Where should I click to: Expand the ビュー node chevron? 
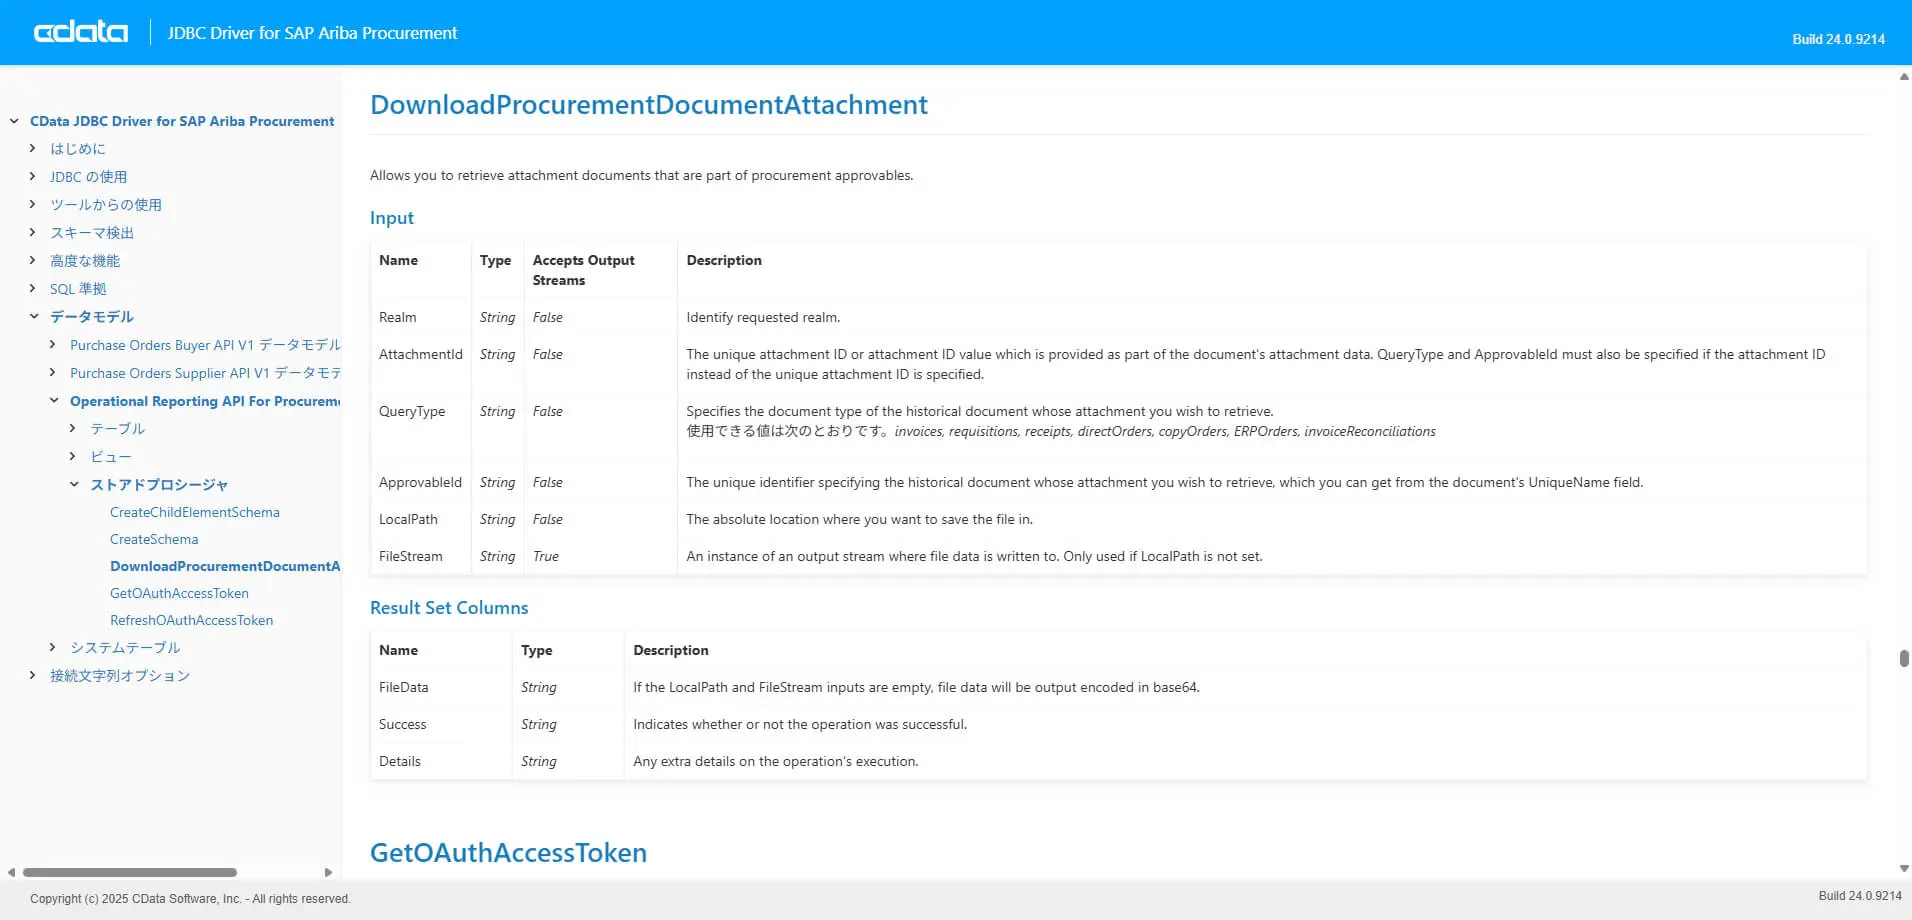pos(73,456)
